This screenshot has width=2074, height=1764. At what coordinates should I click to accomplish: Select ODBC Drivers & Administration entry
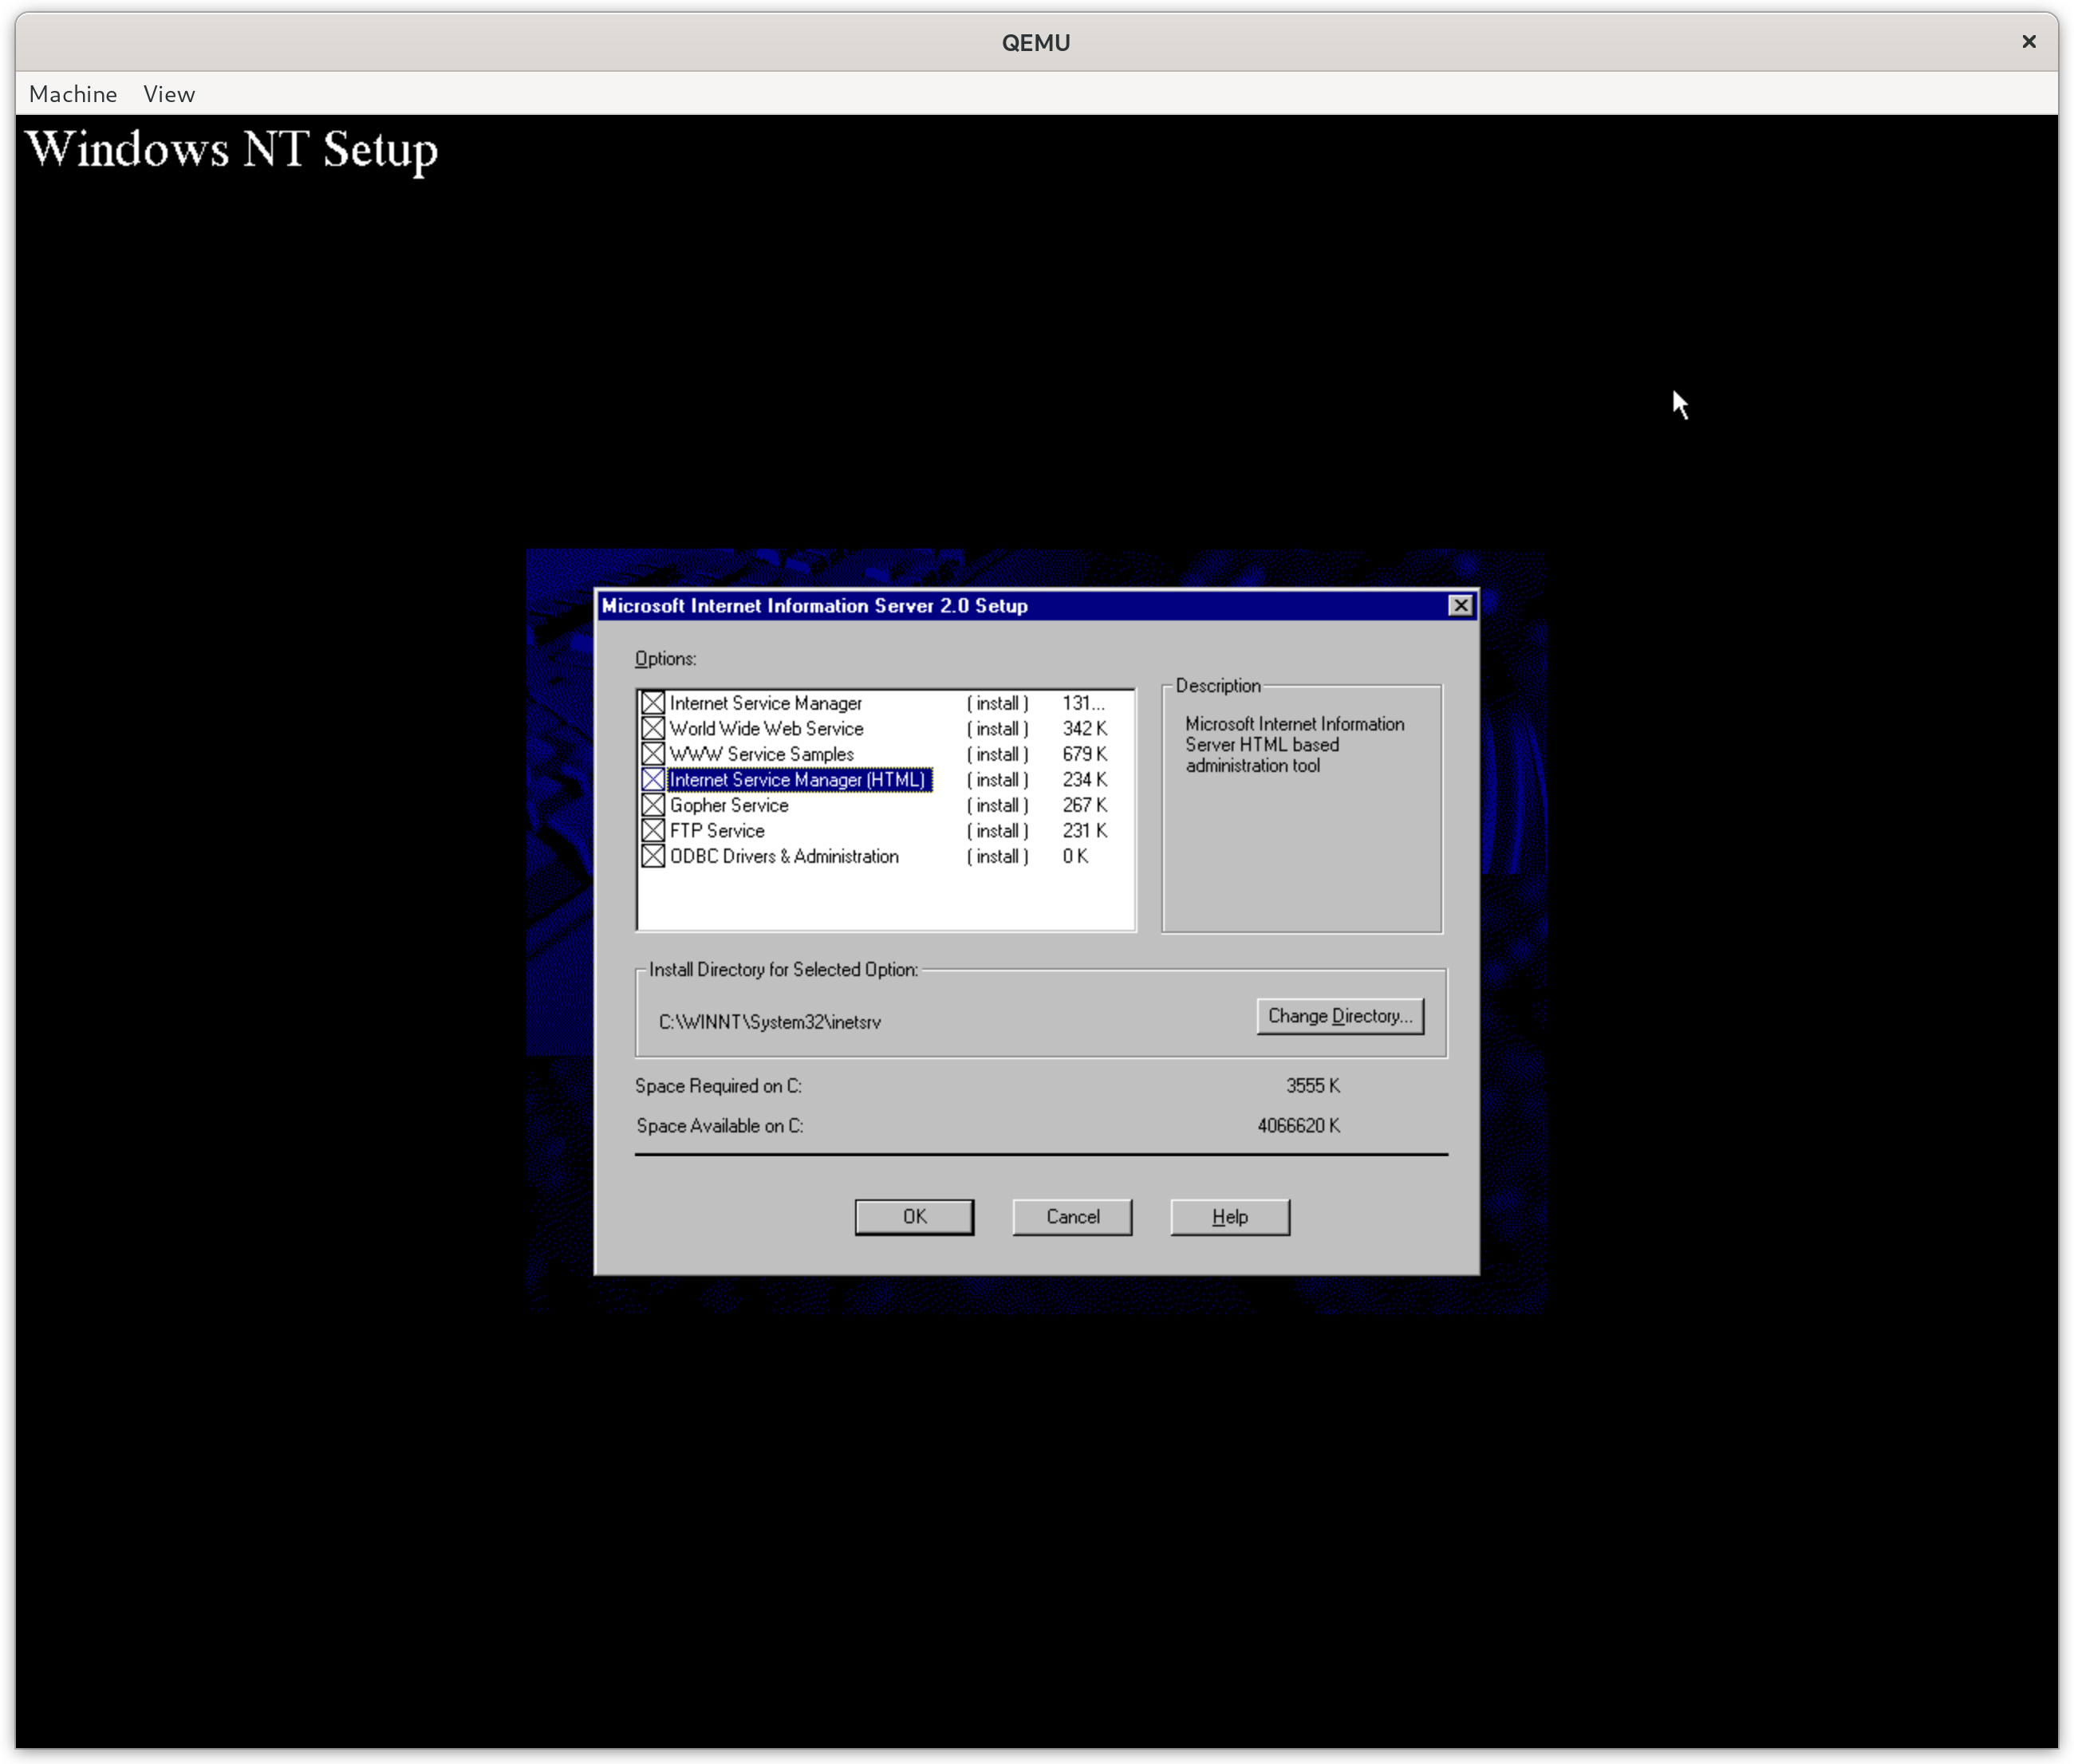[784, 856]
